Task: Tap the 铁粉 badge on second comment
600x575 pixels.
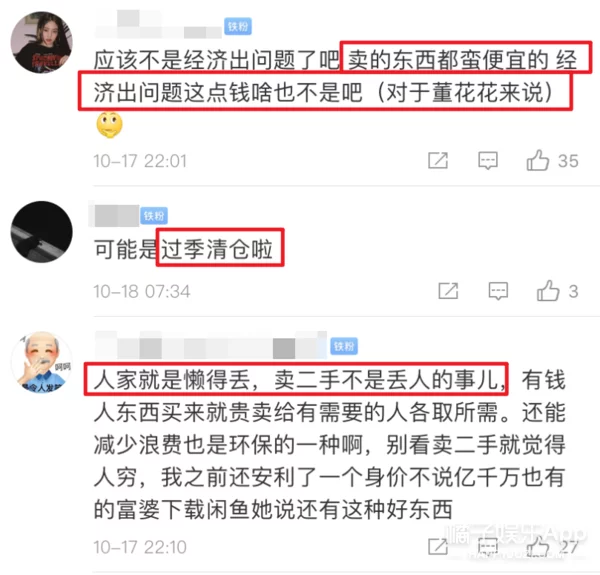Action: [154, 216]
